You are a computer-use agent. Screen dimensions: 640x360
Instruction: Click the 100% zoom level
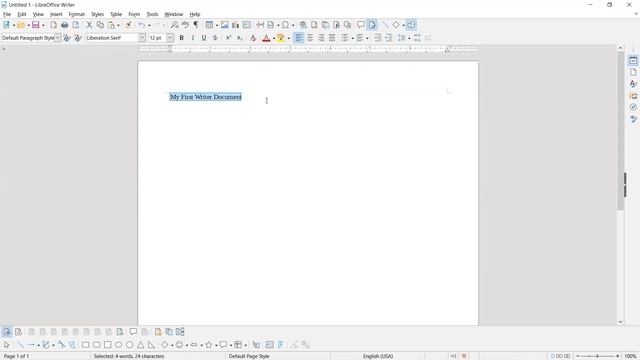(631, 356)
